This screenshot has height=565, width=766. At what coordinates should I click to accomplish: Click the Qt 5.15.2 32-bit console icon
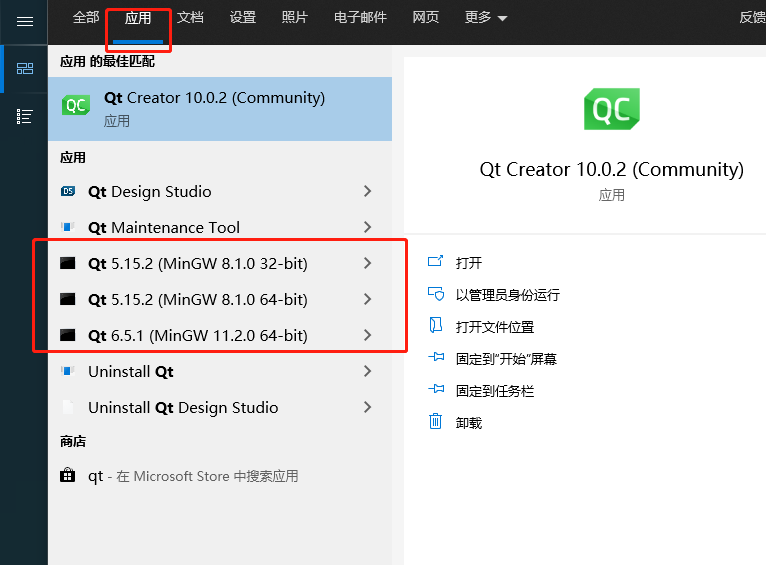[67, 263]
